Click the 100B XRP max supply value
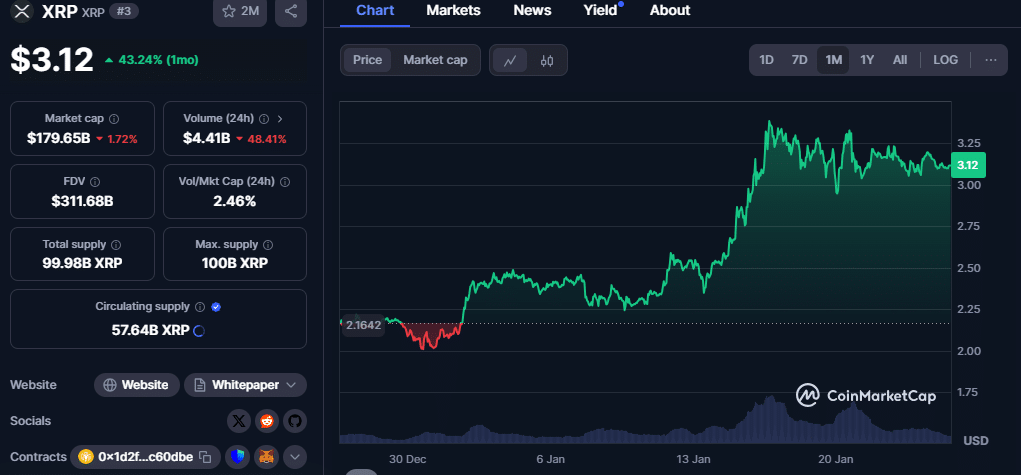 (x=234, y=263)
